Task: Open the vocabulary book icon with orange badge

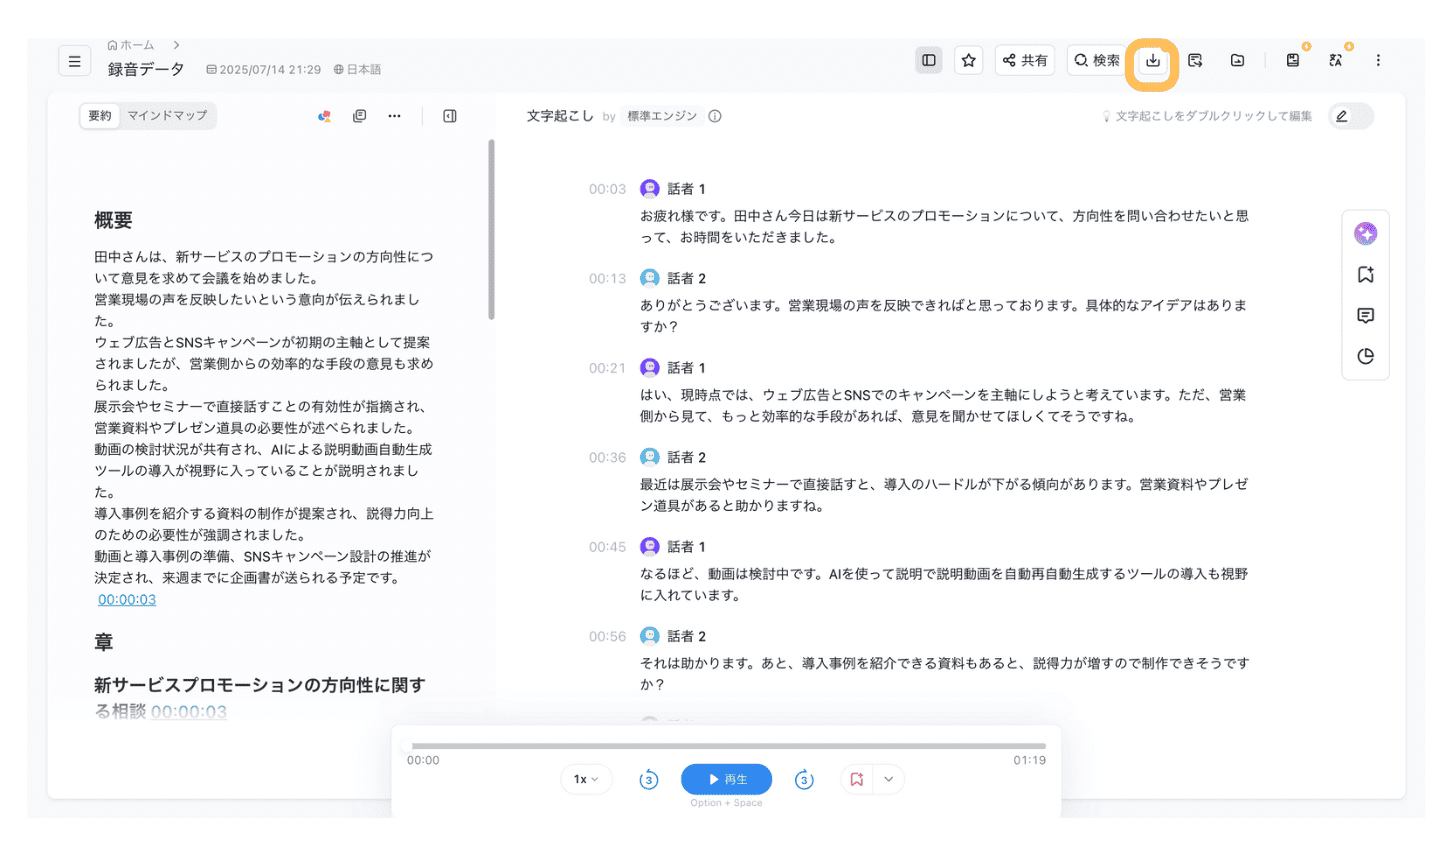Action: 1294,60
